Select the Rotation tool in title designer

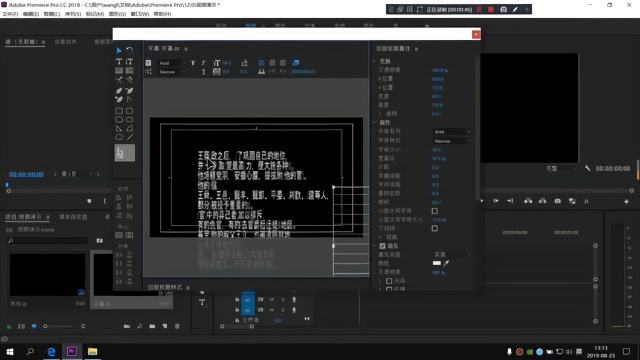[129, 51]
